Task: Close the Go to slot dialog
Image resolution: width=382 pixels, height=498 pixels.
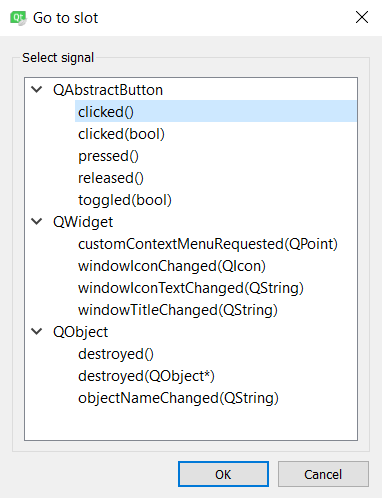Action: point(362,17)
